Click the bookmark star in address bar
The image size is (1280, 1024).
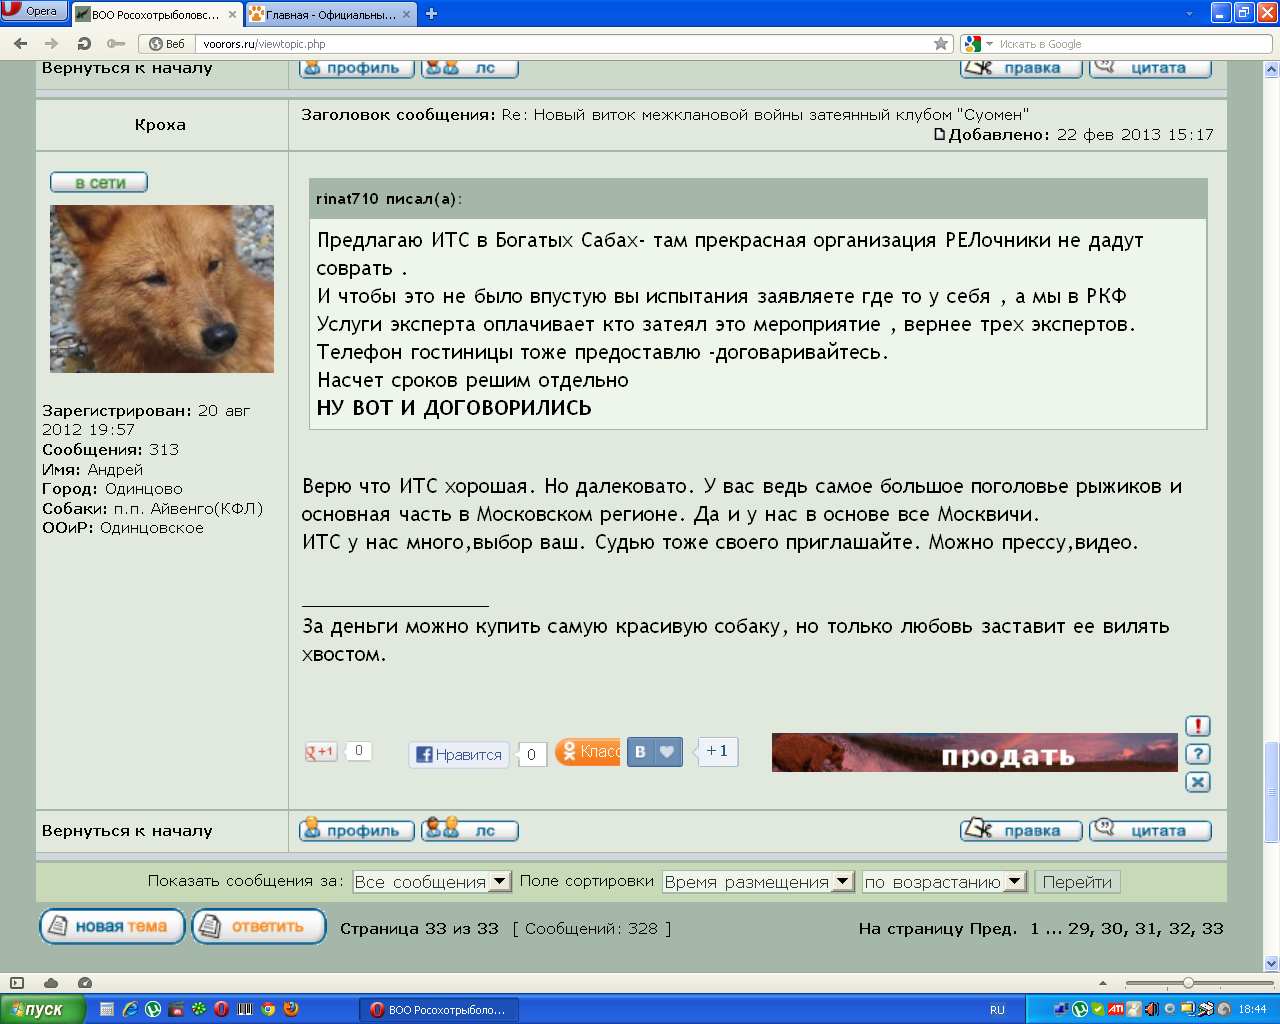tap(940, 44)
